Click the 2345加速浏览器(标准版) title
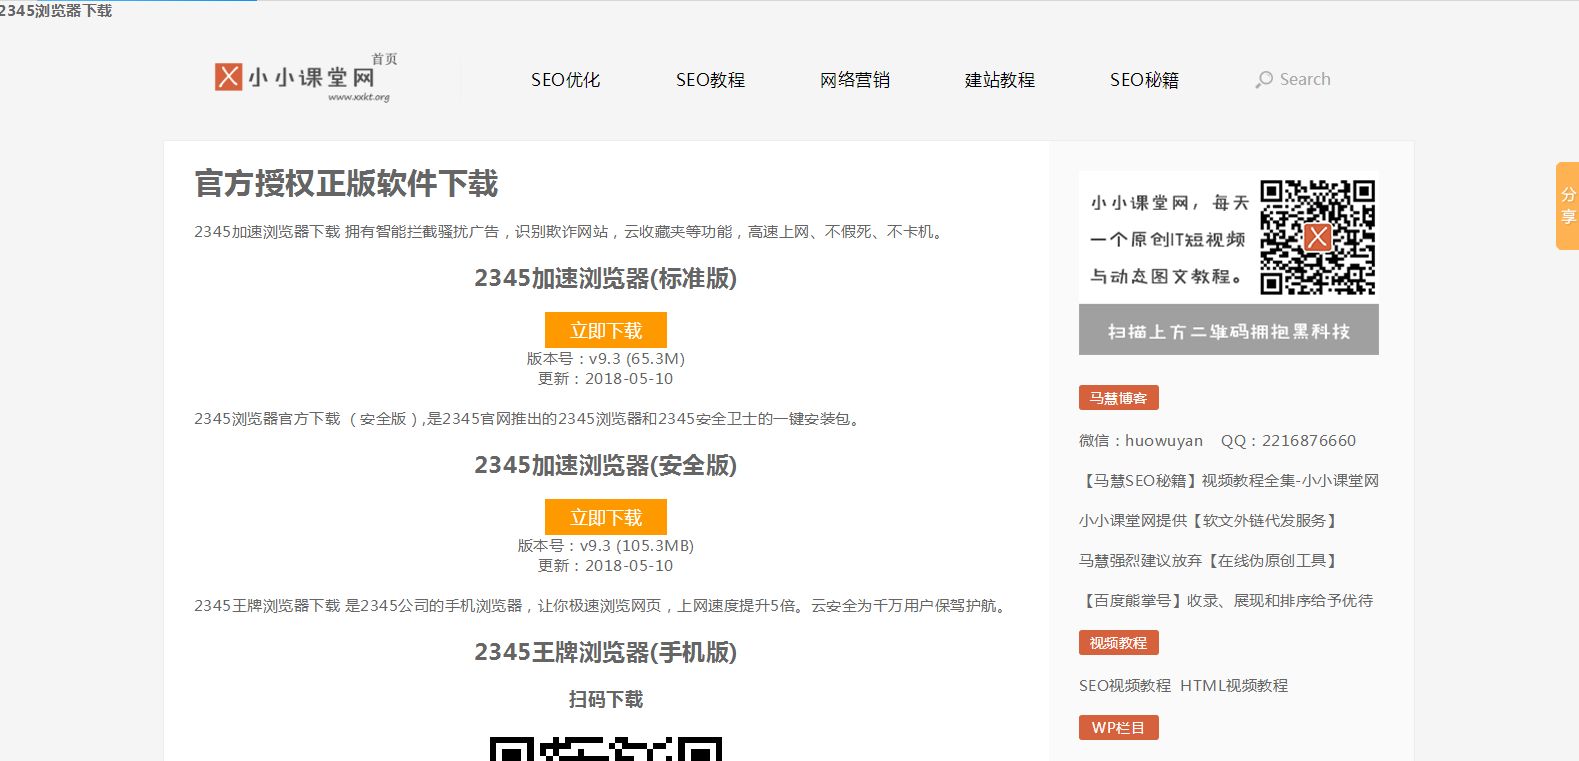This screenshot has height=761, width=1579. click(606, 279)
